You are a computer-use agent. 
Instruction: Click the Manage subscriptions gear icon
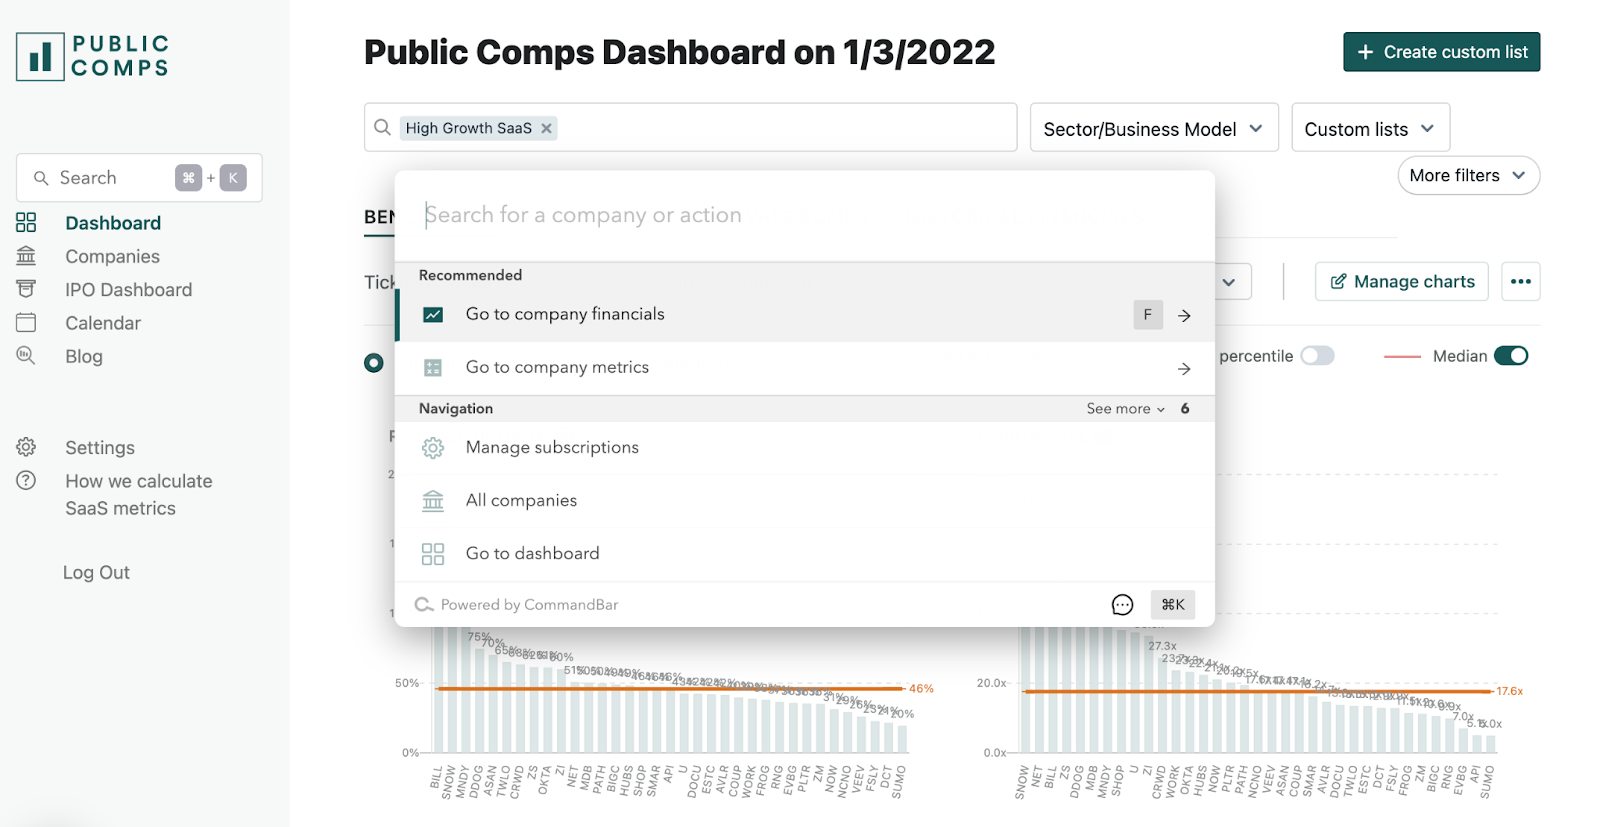pyautogui.click(x=433, y=448)
